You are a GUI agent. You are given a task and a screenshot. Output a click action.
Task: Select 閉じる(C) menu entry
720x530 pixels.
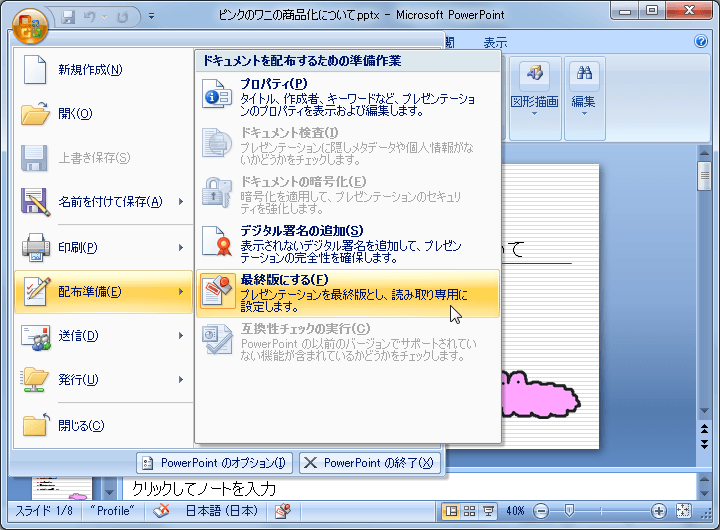(x=104, y=425)
